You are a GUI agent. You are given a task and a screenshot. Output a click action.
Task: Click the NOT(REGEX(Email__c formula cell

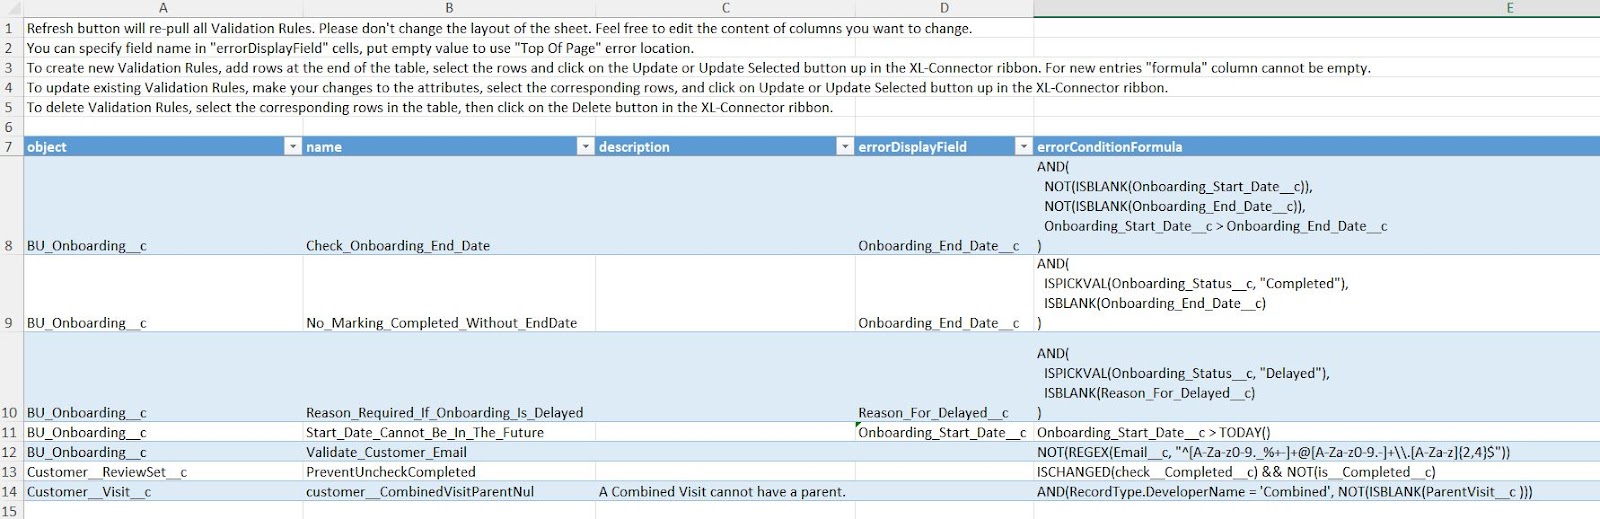(1316, 452)
